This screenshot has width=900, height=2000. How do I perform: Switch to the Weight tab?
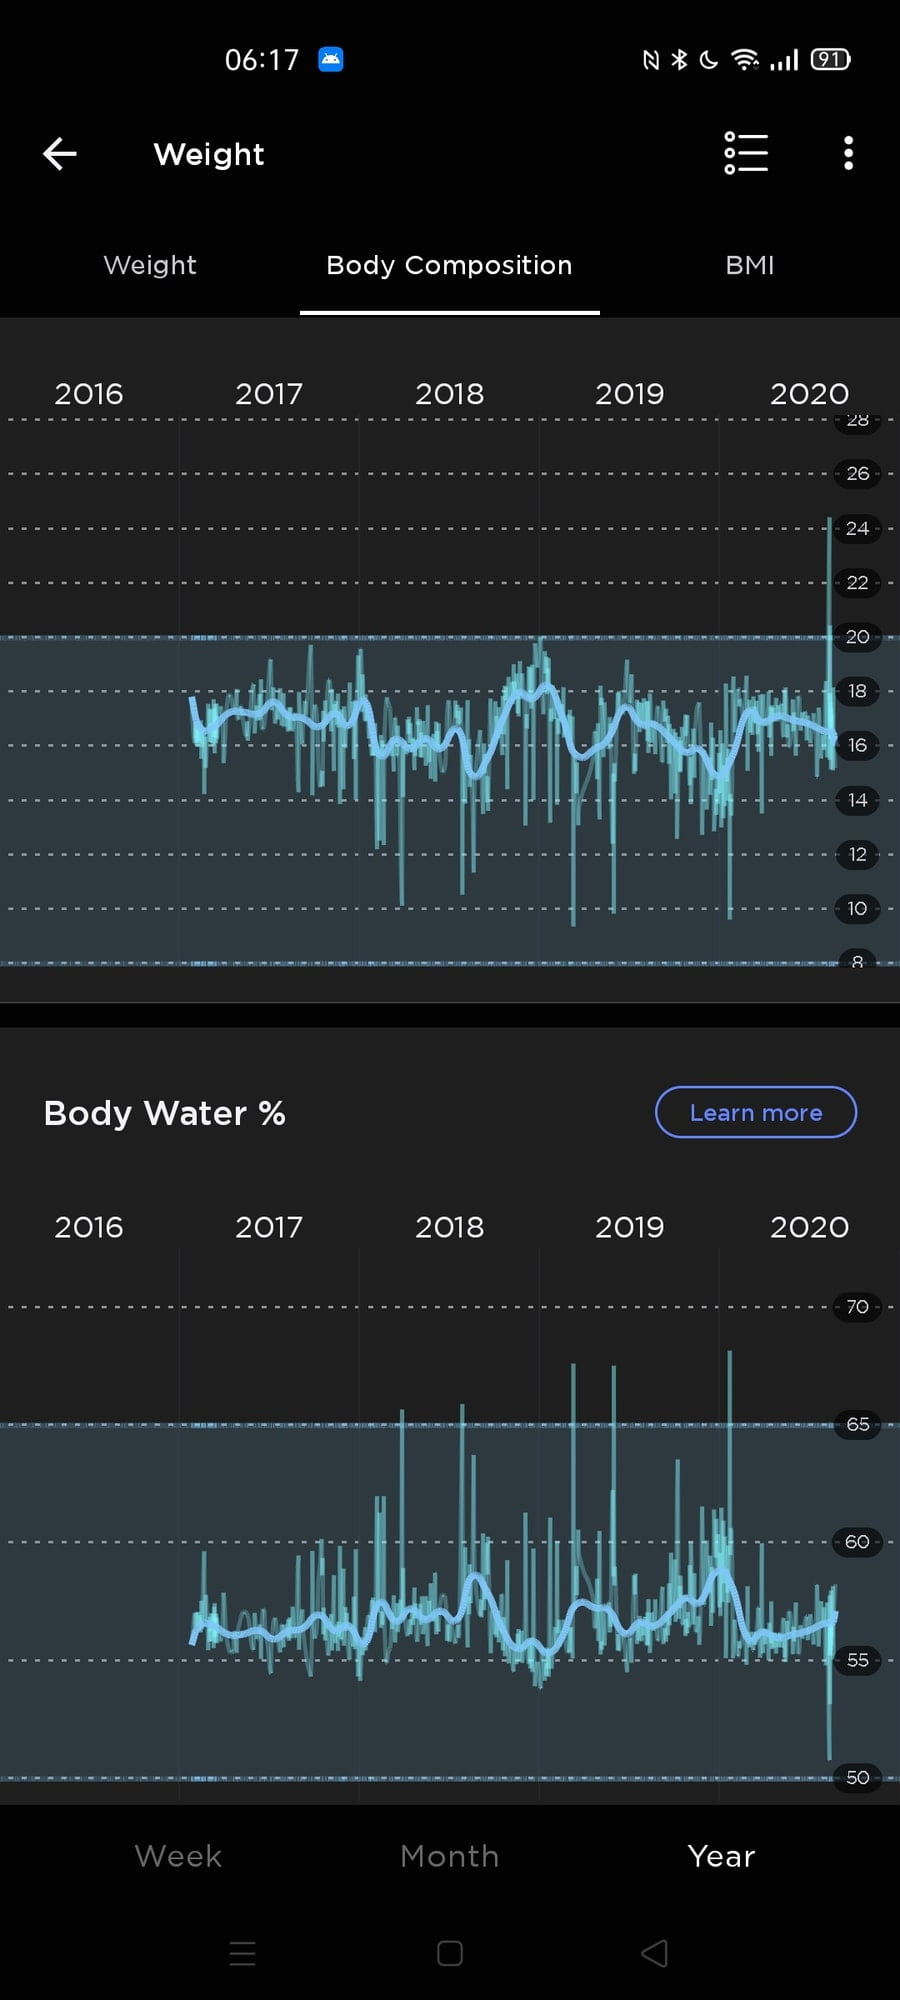coord(150,265)
